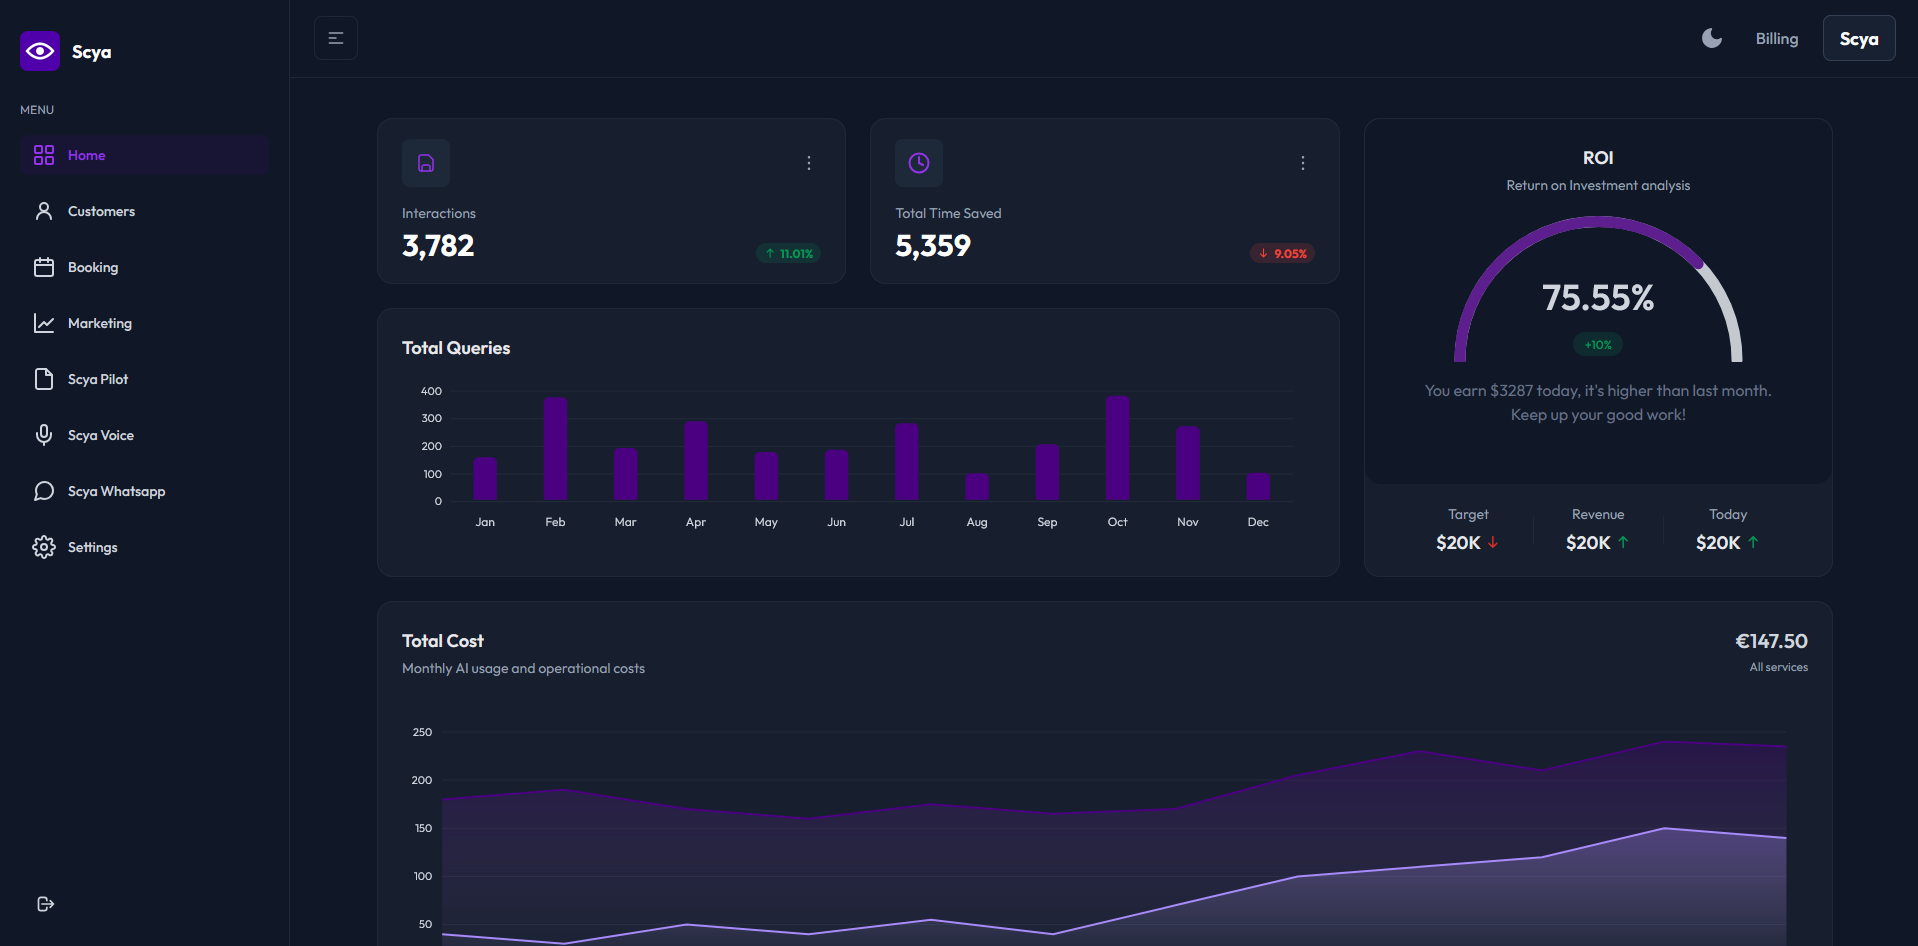Expand the Today metric arrow in ROI card

tap(1753, 543)
